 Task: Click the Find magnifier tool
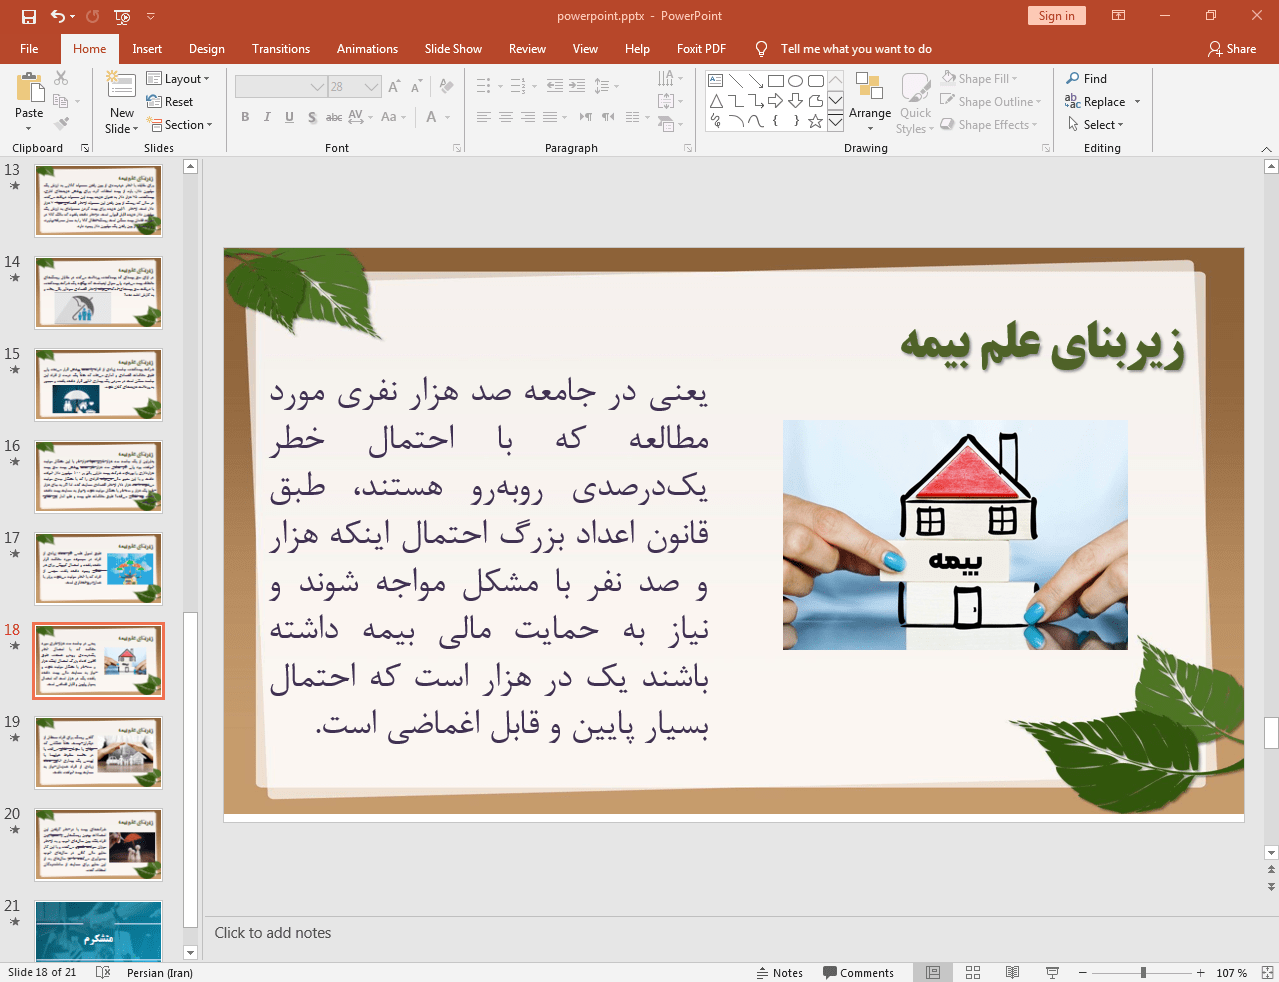1086,78
